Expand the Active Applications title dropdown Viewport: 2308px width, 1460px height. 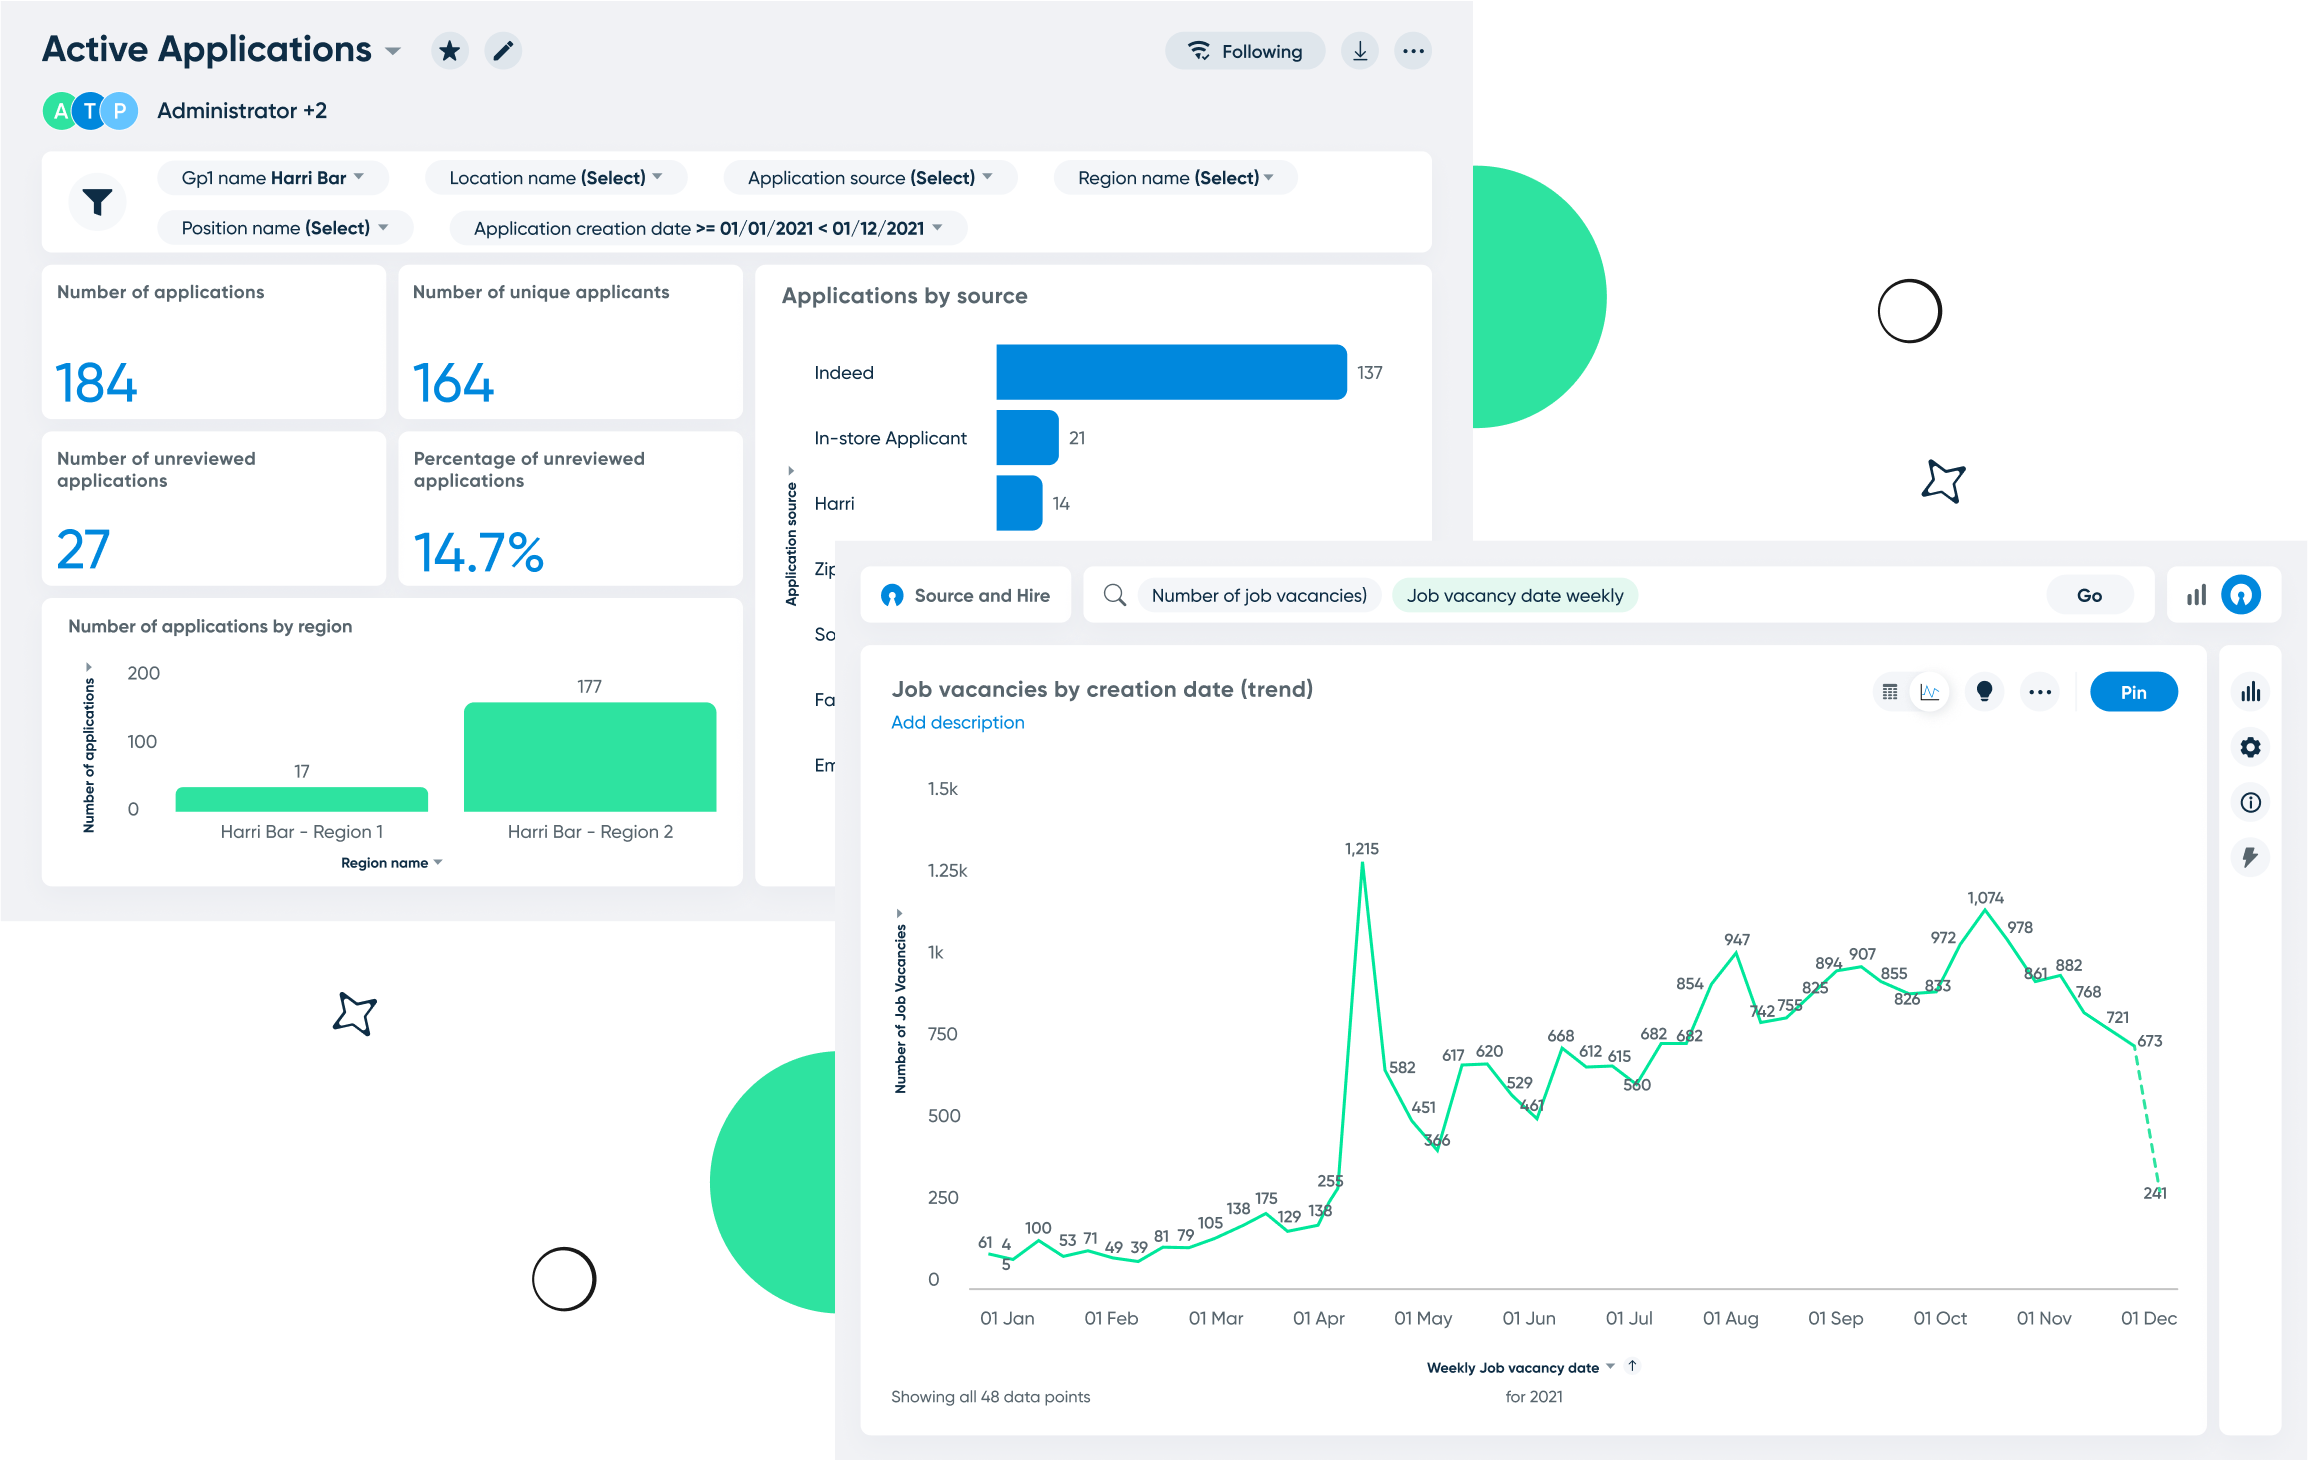click(x=392, y=50)
